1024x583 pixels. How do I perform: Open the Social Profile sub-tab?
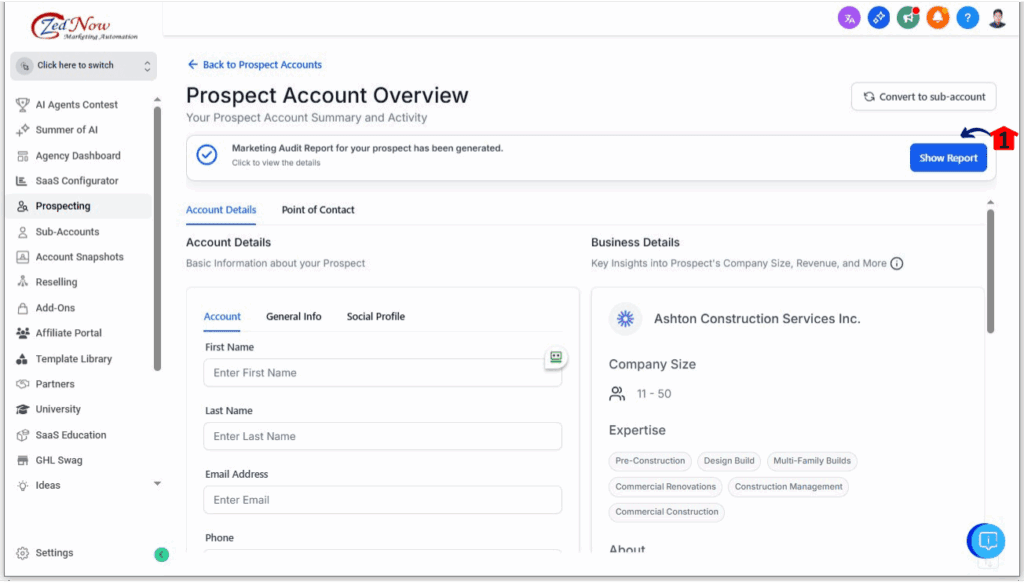coord(376,317)
